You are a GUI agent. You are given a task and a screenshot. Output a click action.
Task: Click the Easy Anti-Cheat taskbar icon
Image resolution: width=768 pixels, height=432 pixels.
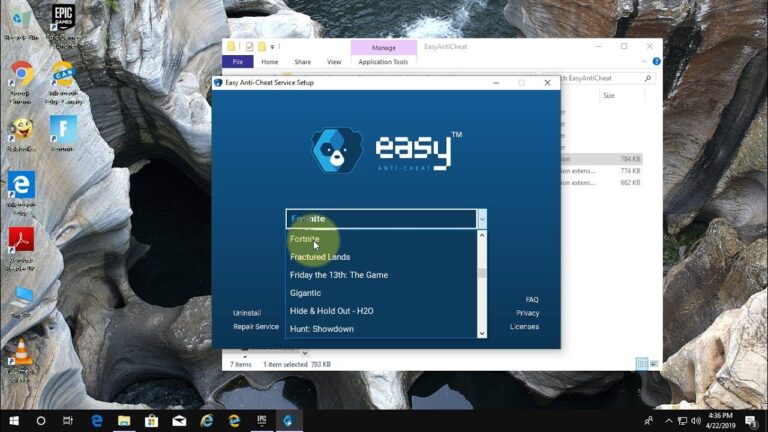coord(288,421)
